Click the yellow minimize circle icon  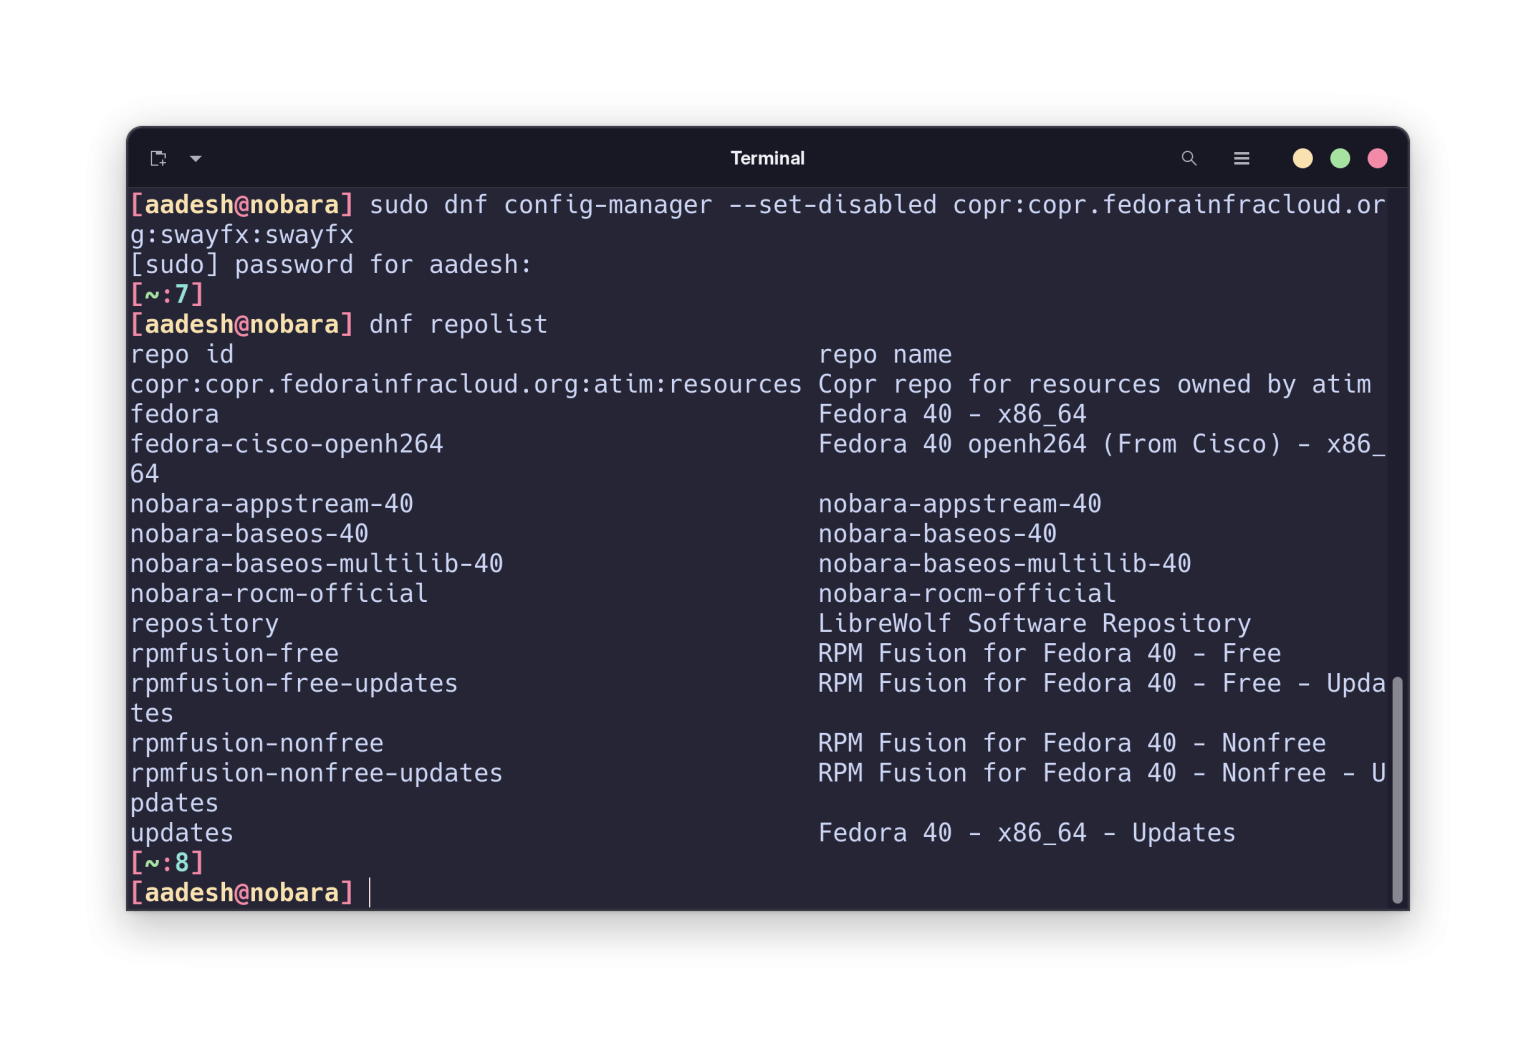pyautogui.click(x=1302, y=158)
